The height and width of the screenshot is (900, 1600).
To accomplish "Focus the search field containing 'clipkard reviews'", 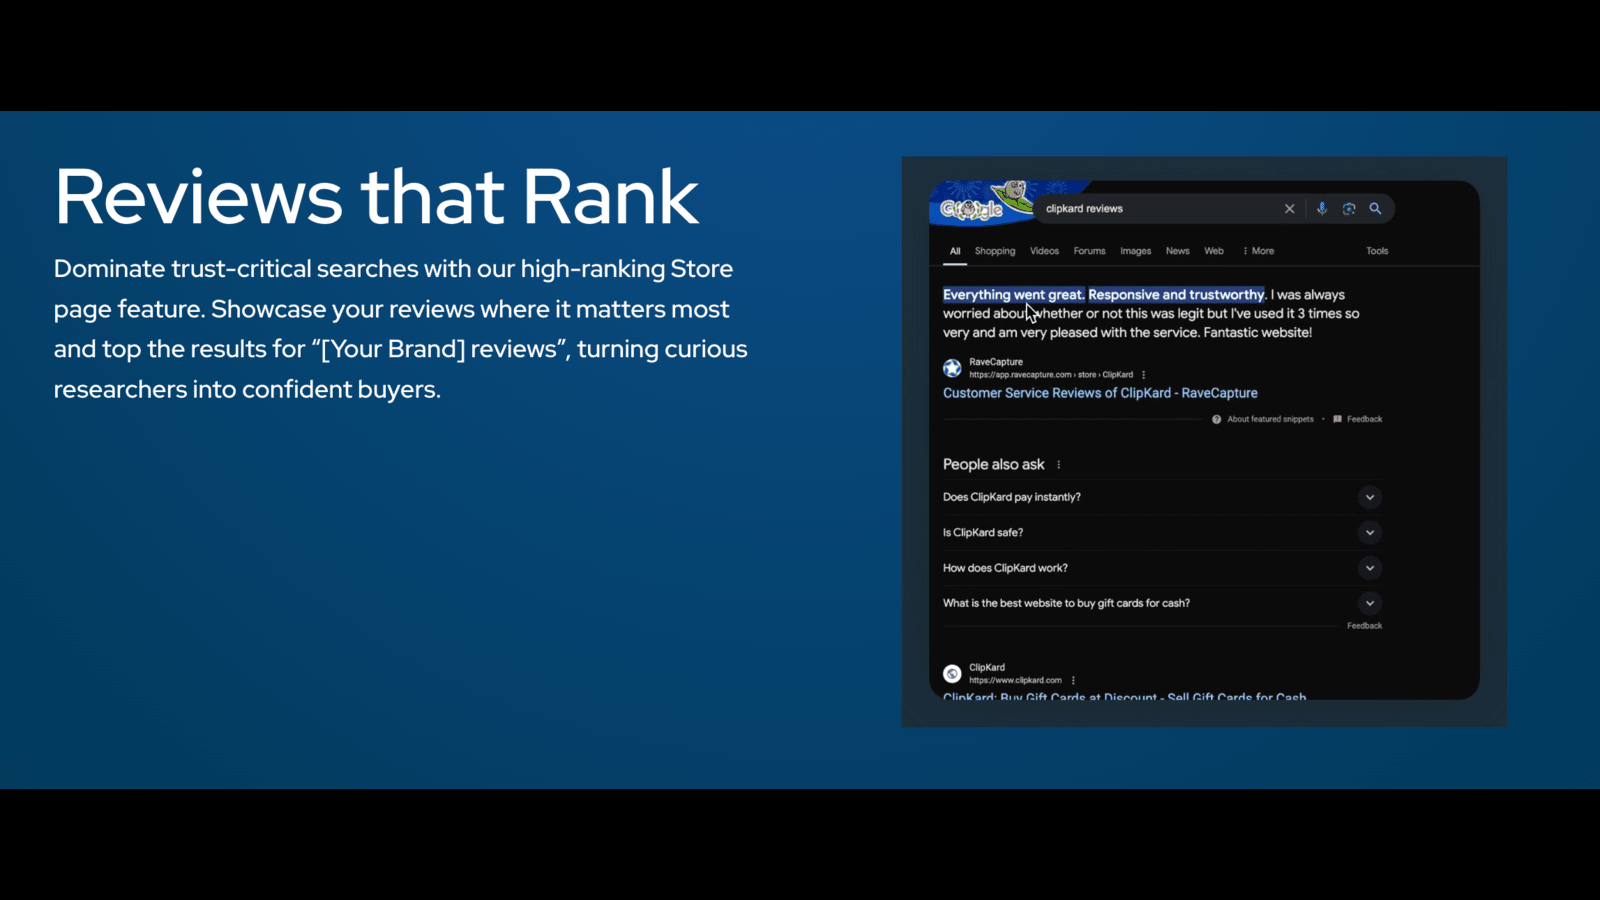I will (1159, 209).
